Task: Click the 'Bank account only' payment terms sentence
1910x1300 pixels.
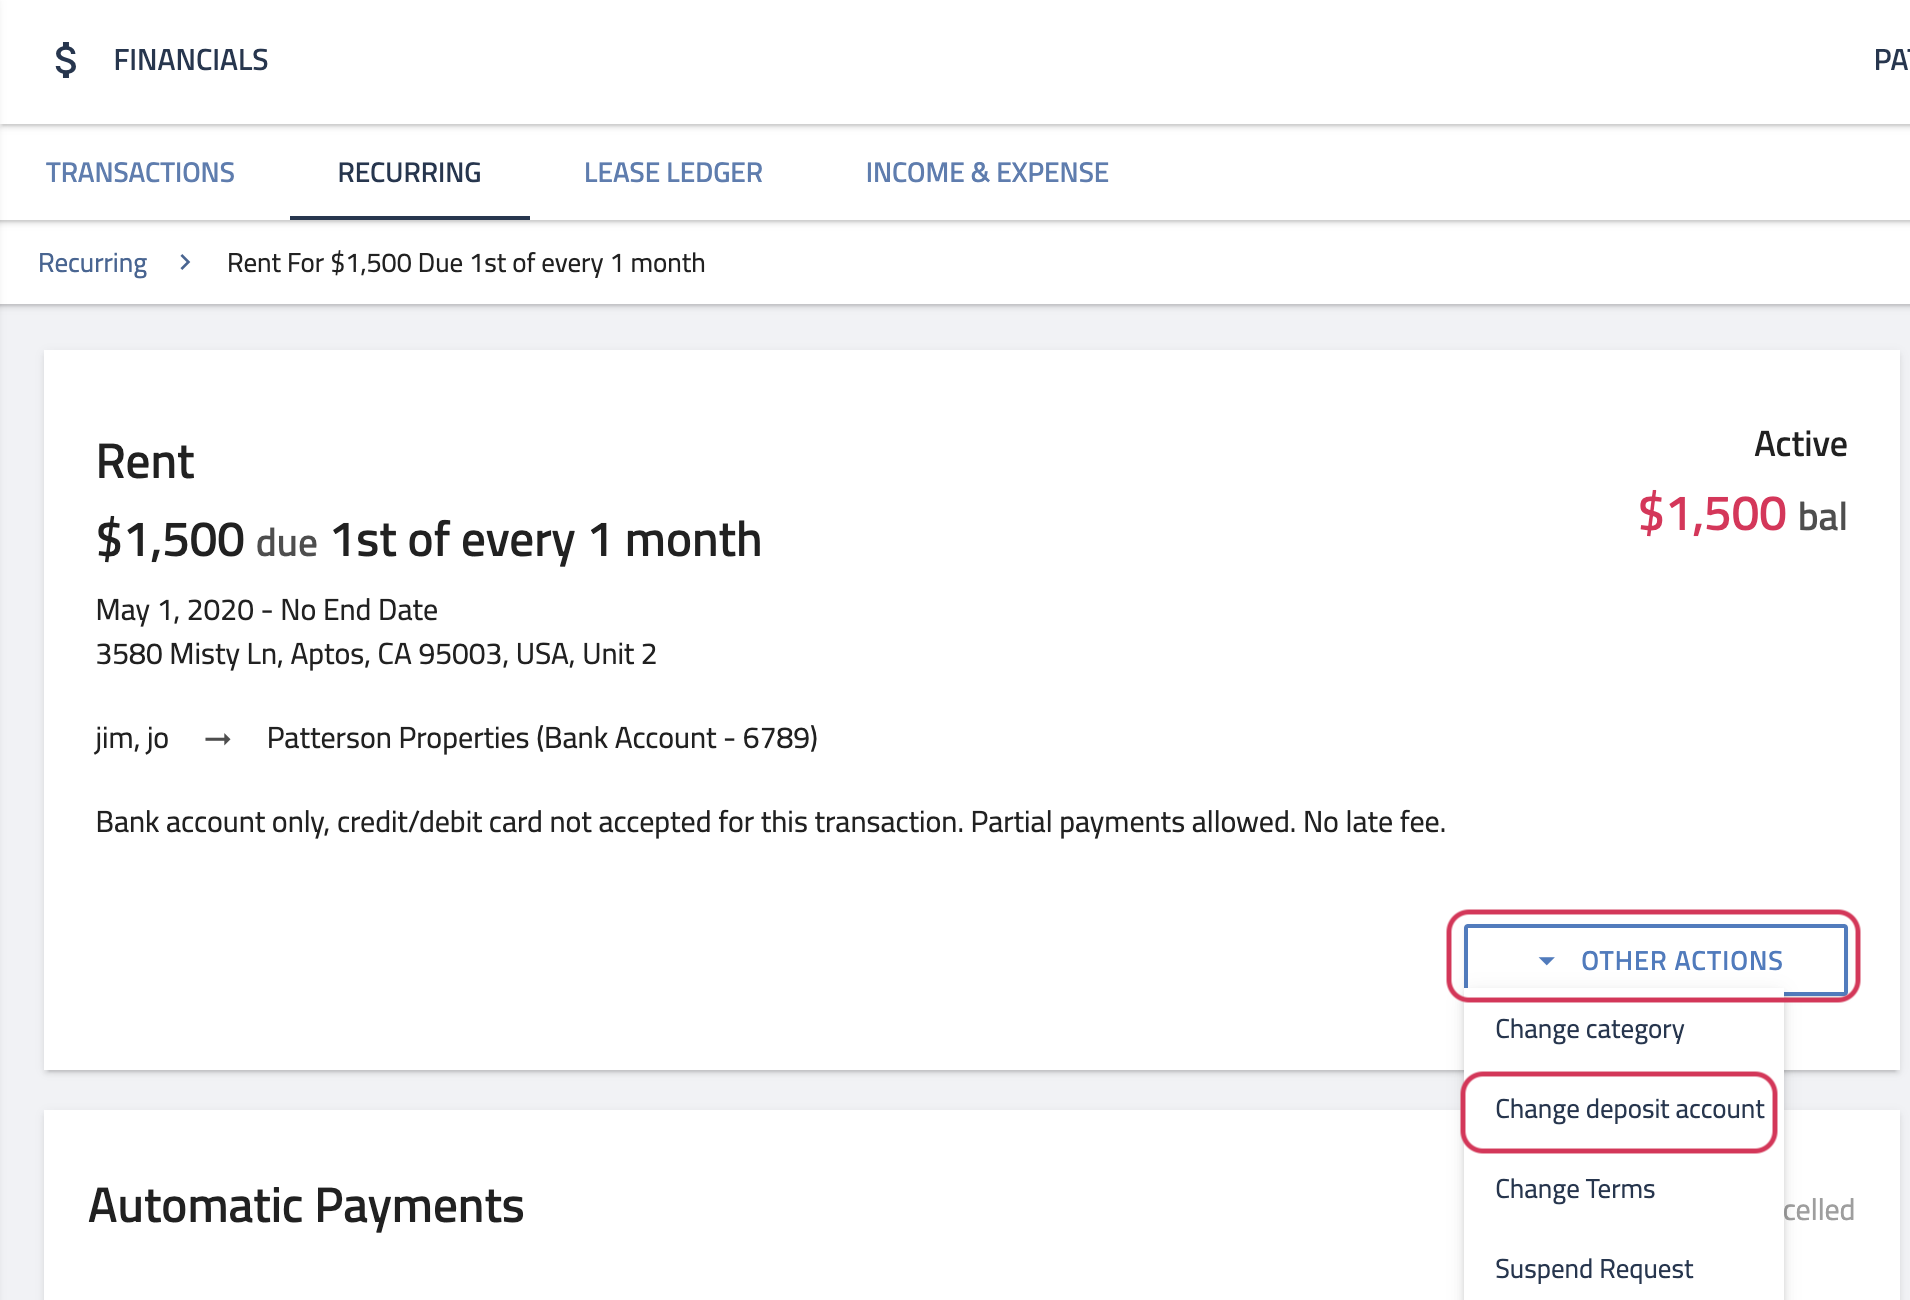Action: 771,822
